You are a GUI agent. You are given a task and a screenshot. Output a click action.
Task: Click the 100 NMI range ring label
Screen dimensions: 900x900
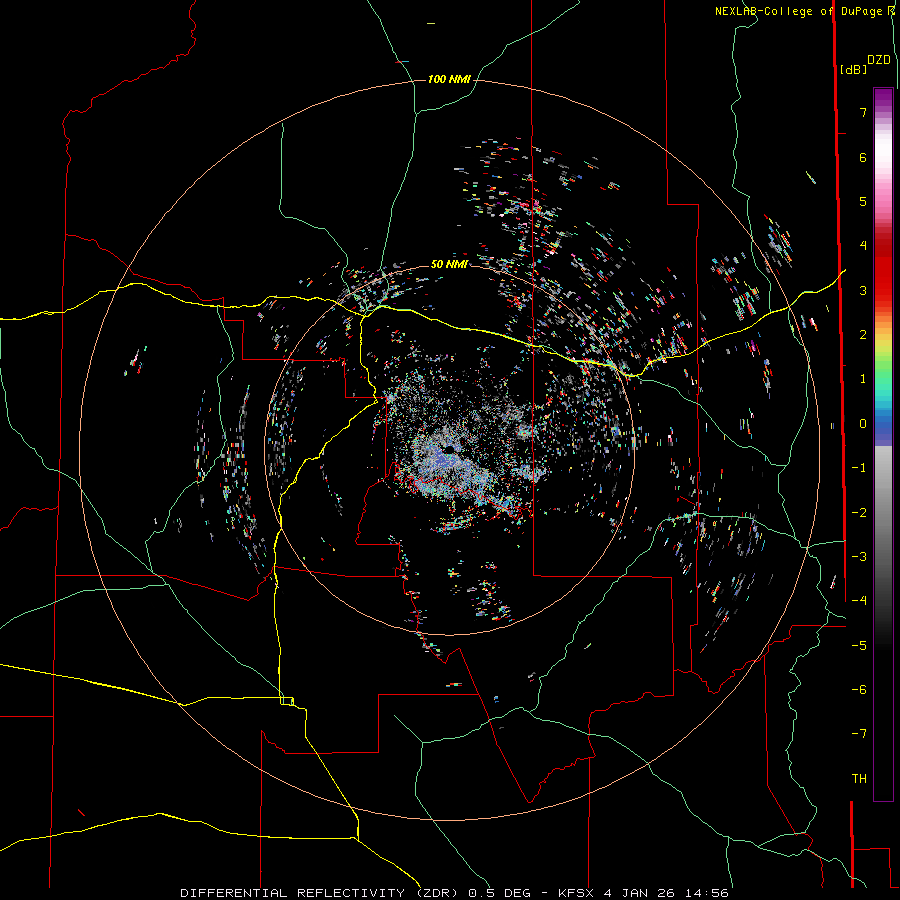click(449, 79)
